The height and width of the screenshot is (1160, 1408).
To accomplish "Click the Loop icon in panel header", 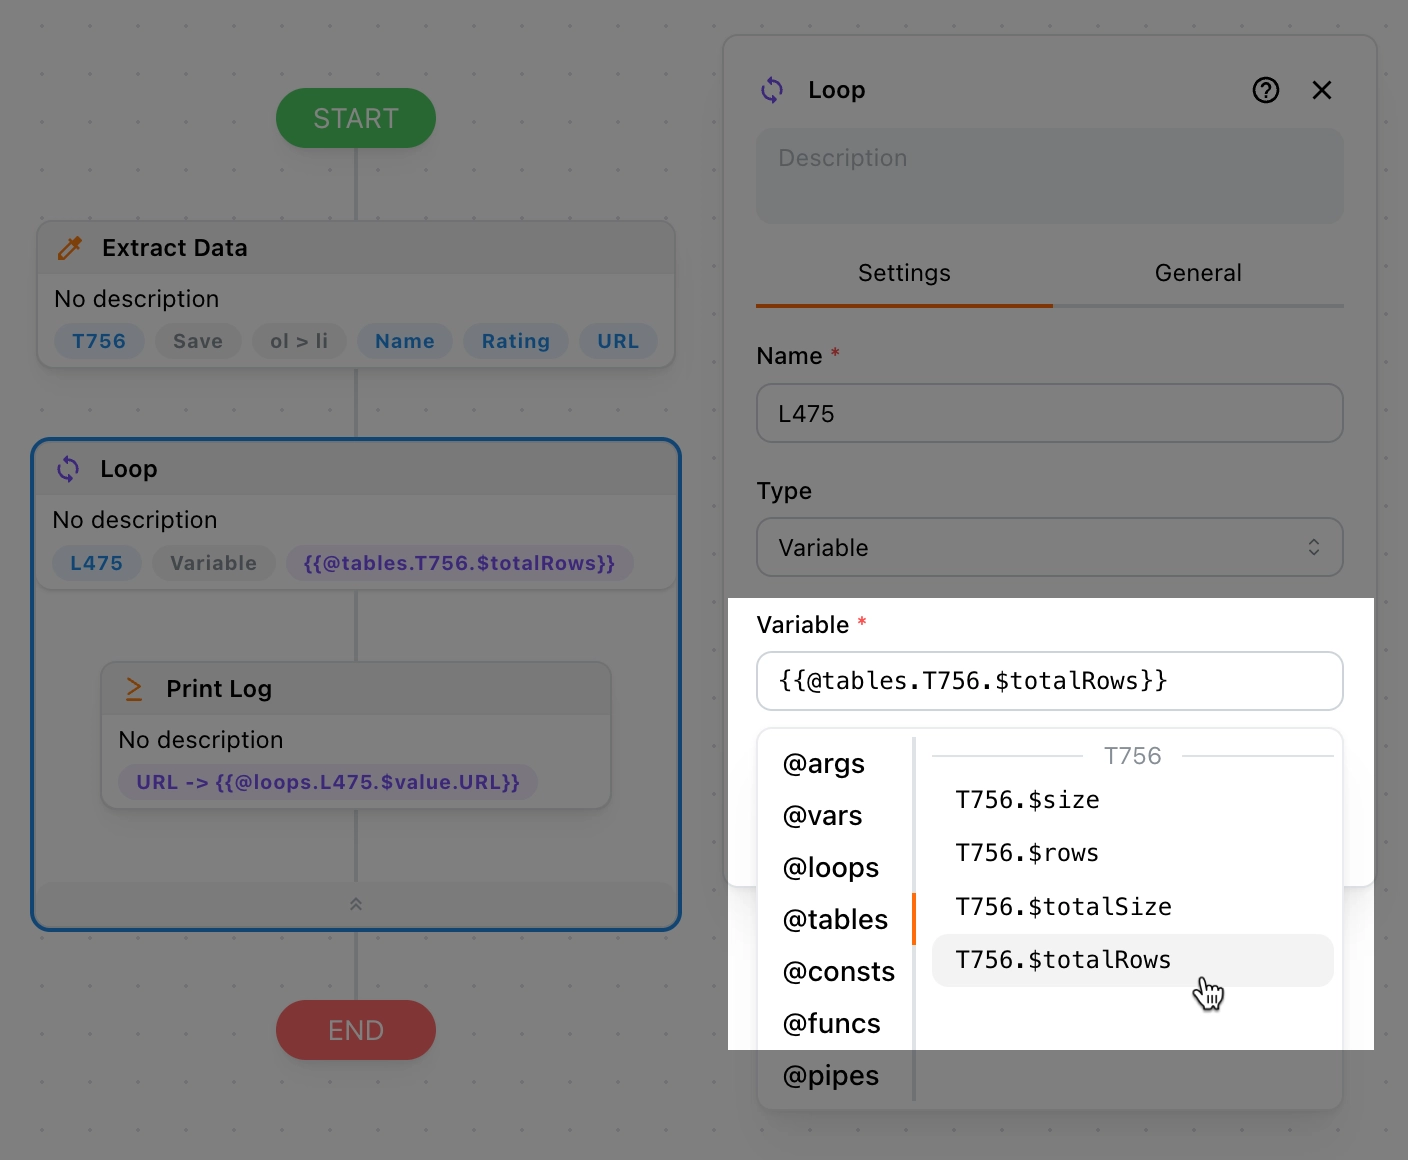I will [772, 91].
